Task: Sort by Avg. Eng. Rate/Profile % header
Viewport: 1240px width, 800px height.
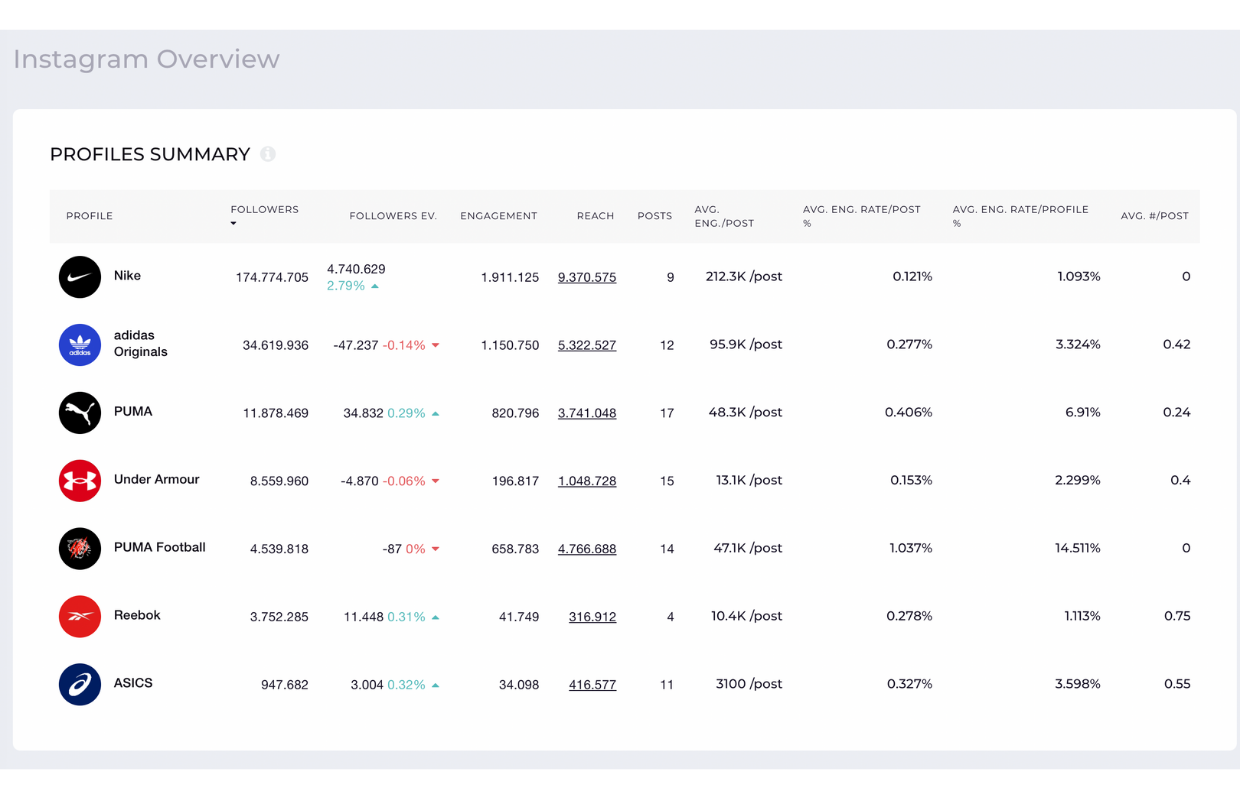Action: point(1021,216)
